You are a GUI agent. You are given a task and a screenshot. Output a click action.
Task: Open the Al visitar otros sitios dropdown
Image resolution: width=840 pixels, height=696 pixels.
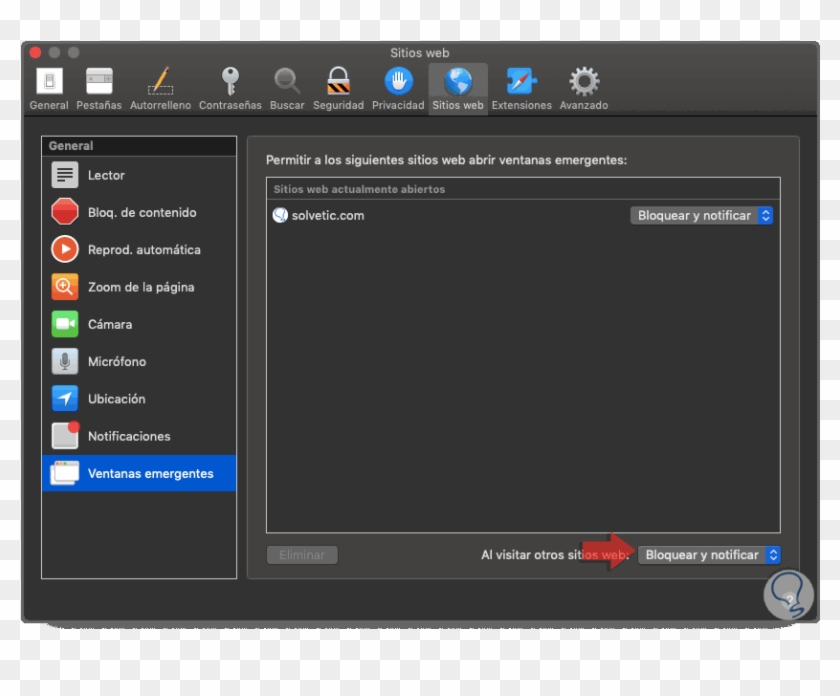(x=709, y=555)
